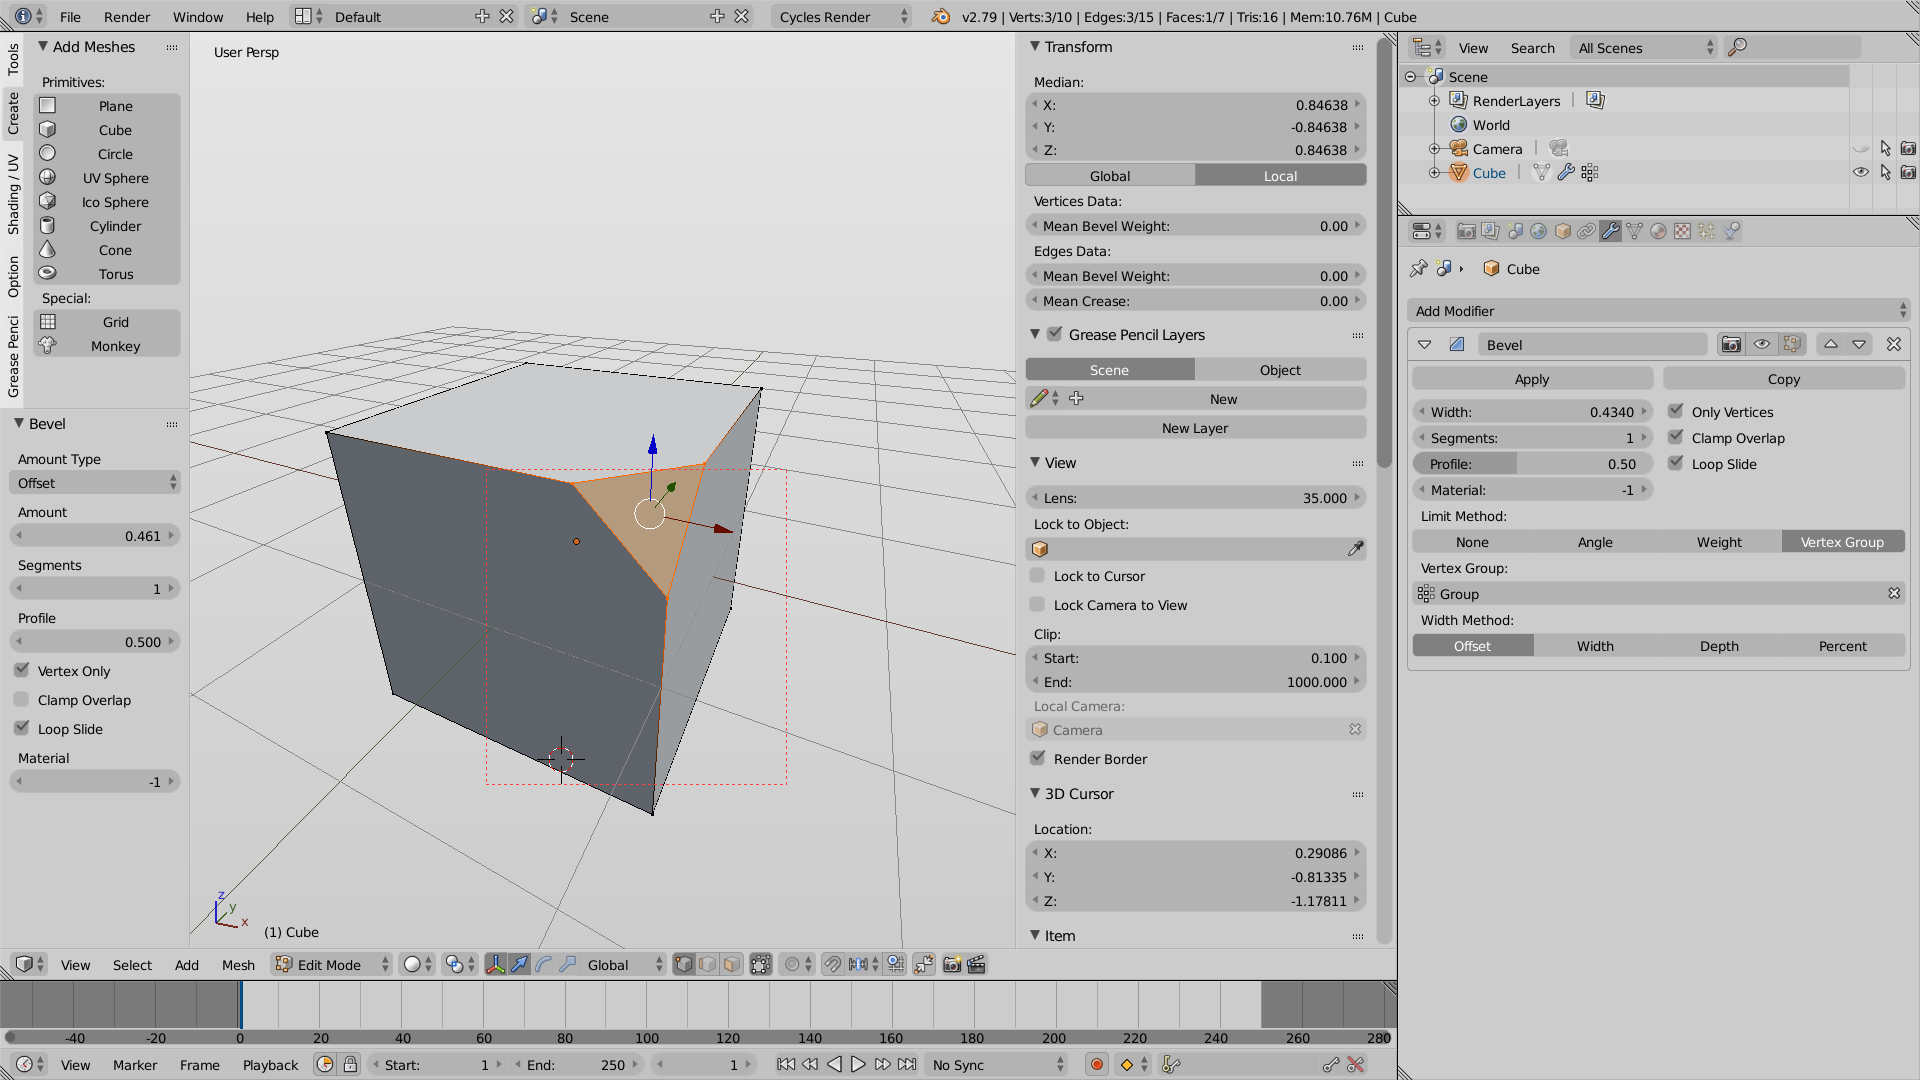1920x1080 pixels.
Task: Switch to edge select mode icon
Action: click(x=708, y=964)
